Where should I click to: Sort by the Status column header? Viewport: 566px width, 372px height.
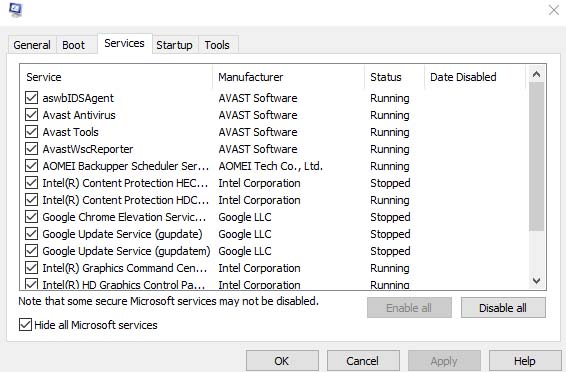(395, 77)
